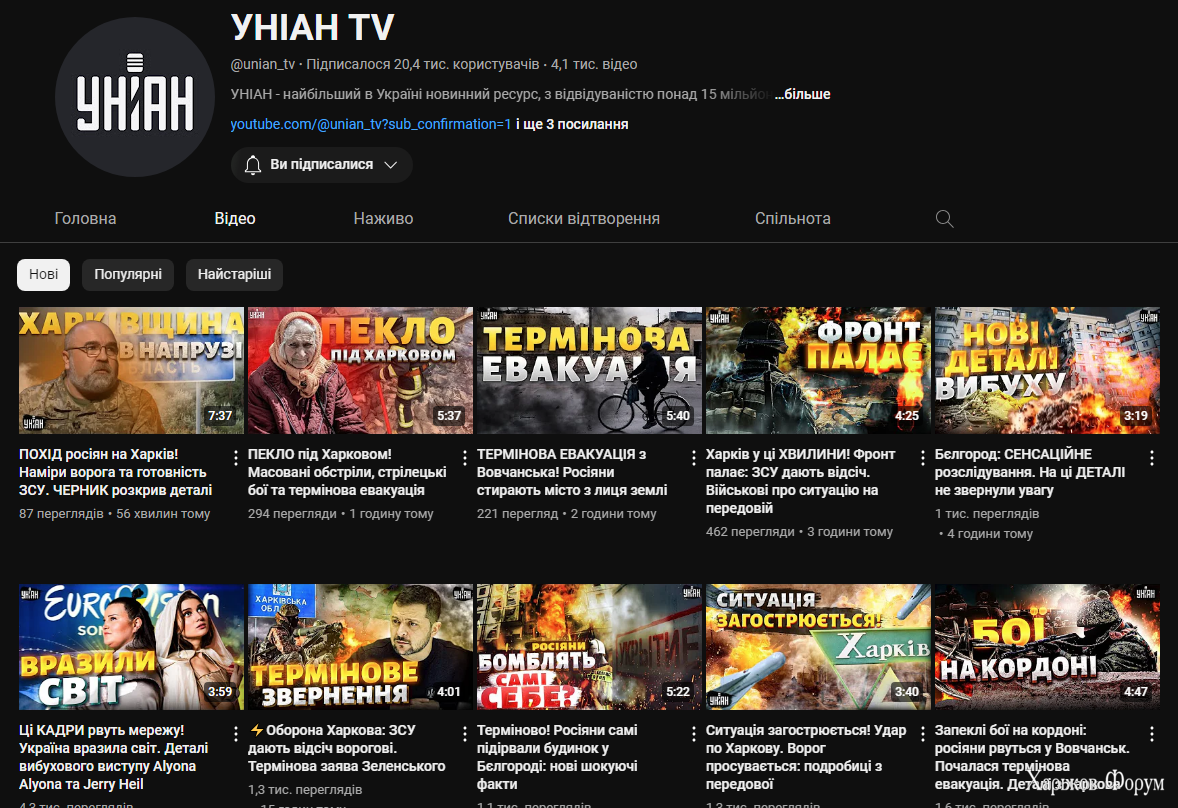Select the Нові sort filter

[44, 275]
